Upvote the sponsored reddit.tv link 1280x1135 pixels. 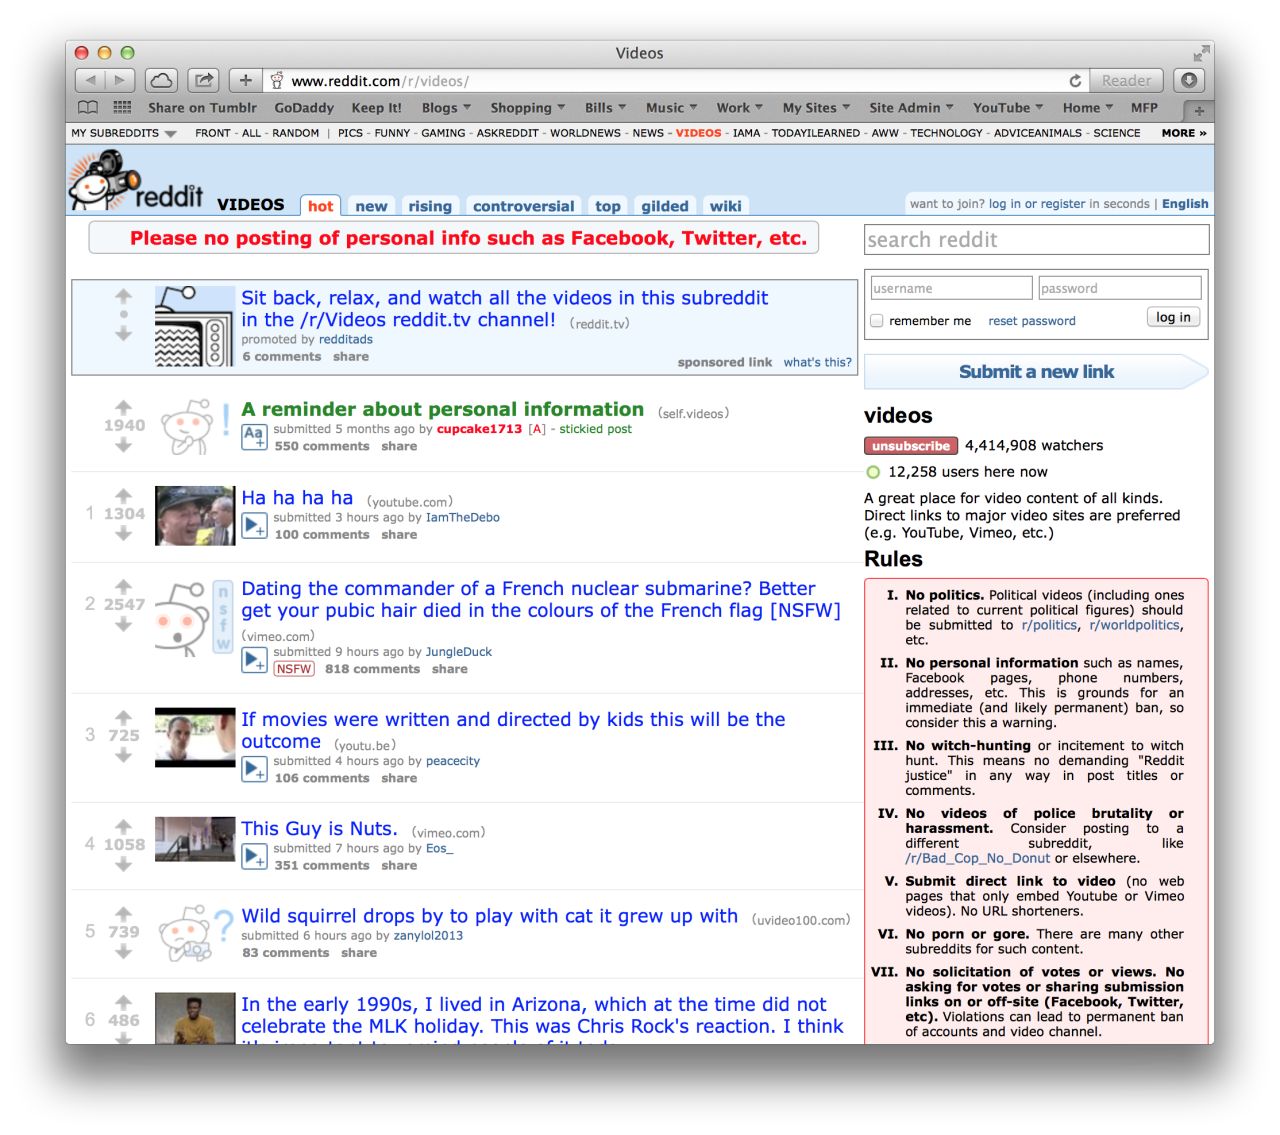(123, 296)
